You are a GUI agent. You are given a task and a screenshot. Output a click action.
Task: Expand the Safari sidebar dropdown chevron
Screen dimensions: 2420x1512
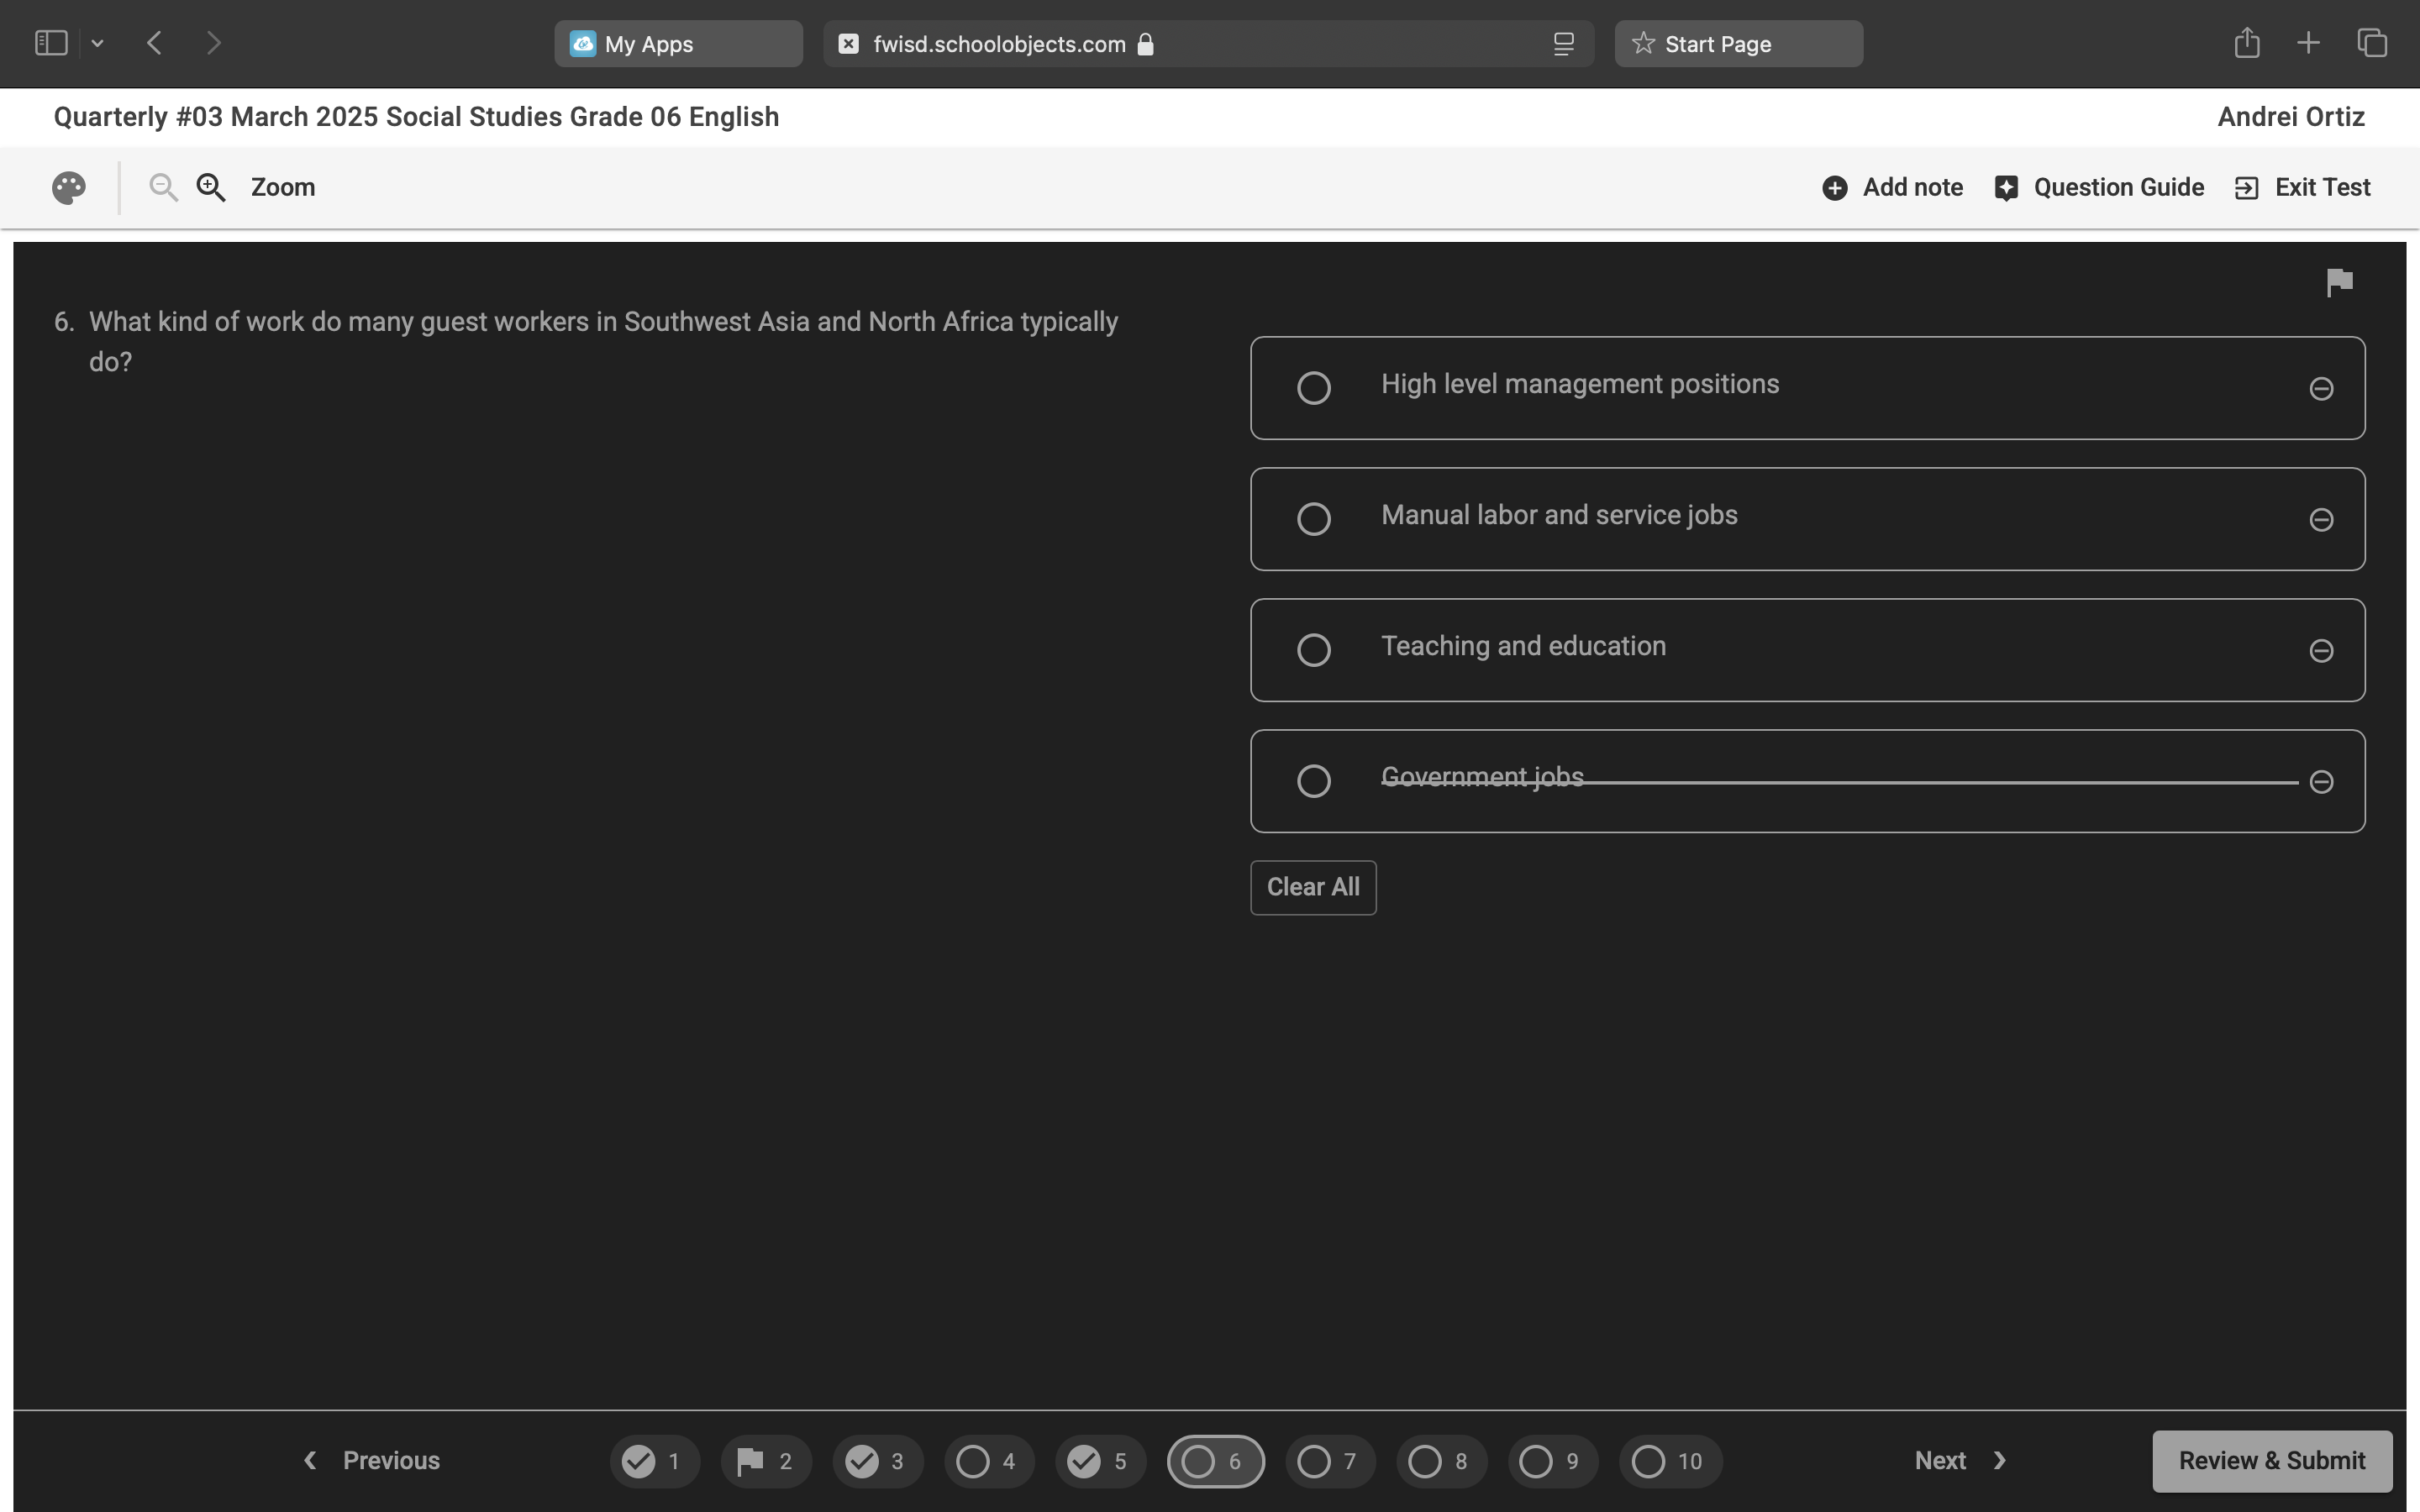tap(97, 43)
